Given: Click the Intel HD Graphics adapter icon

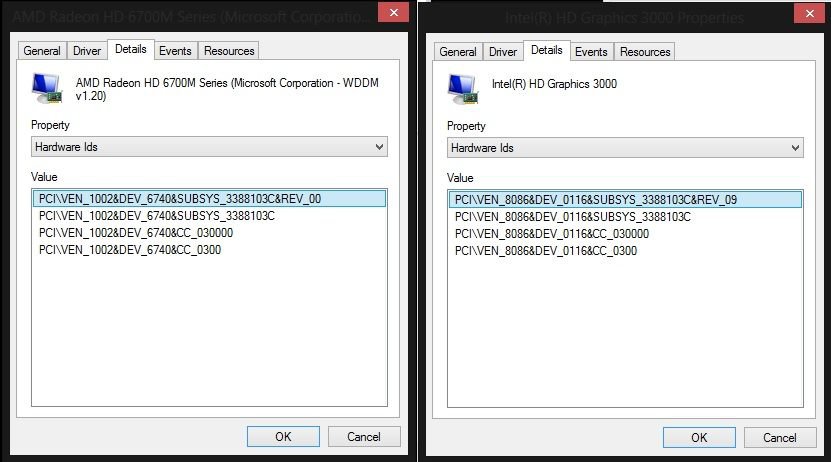Looking at the screenshot, I should click(463, 89).
